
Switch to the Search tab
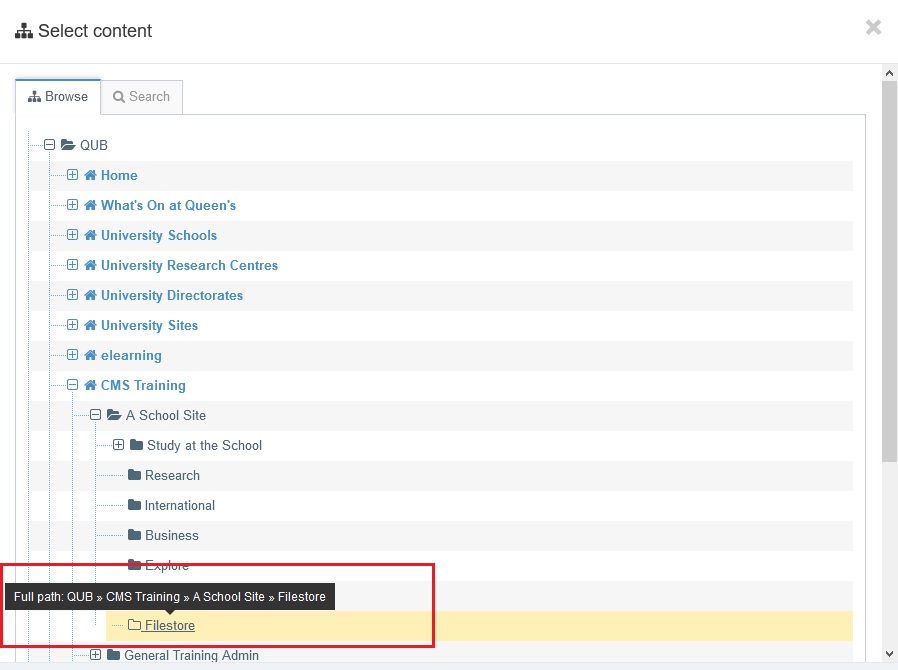point(141,96)
